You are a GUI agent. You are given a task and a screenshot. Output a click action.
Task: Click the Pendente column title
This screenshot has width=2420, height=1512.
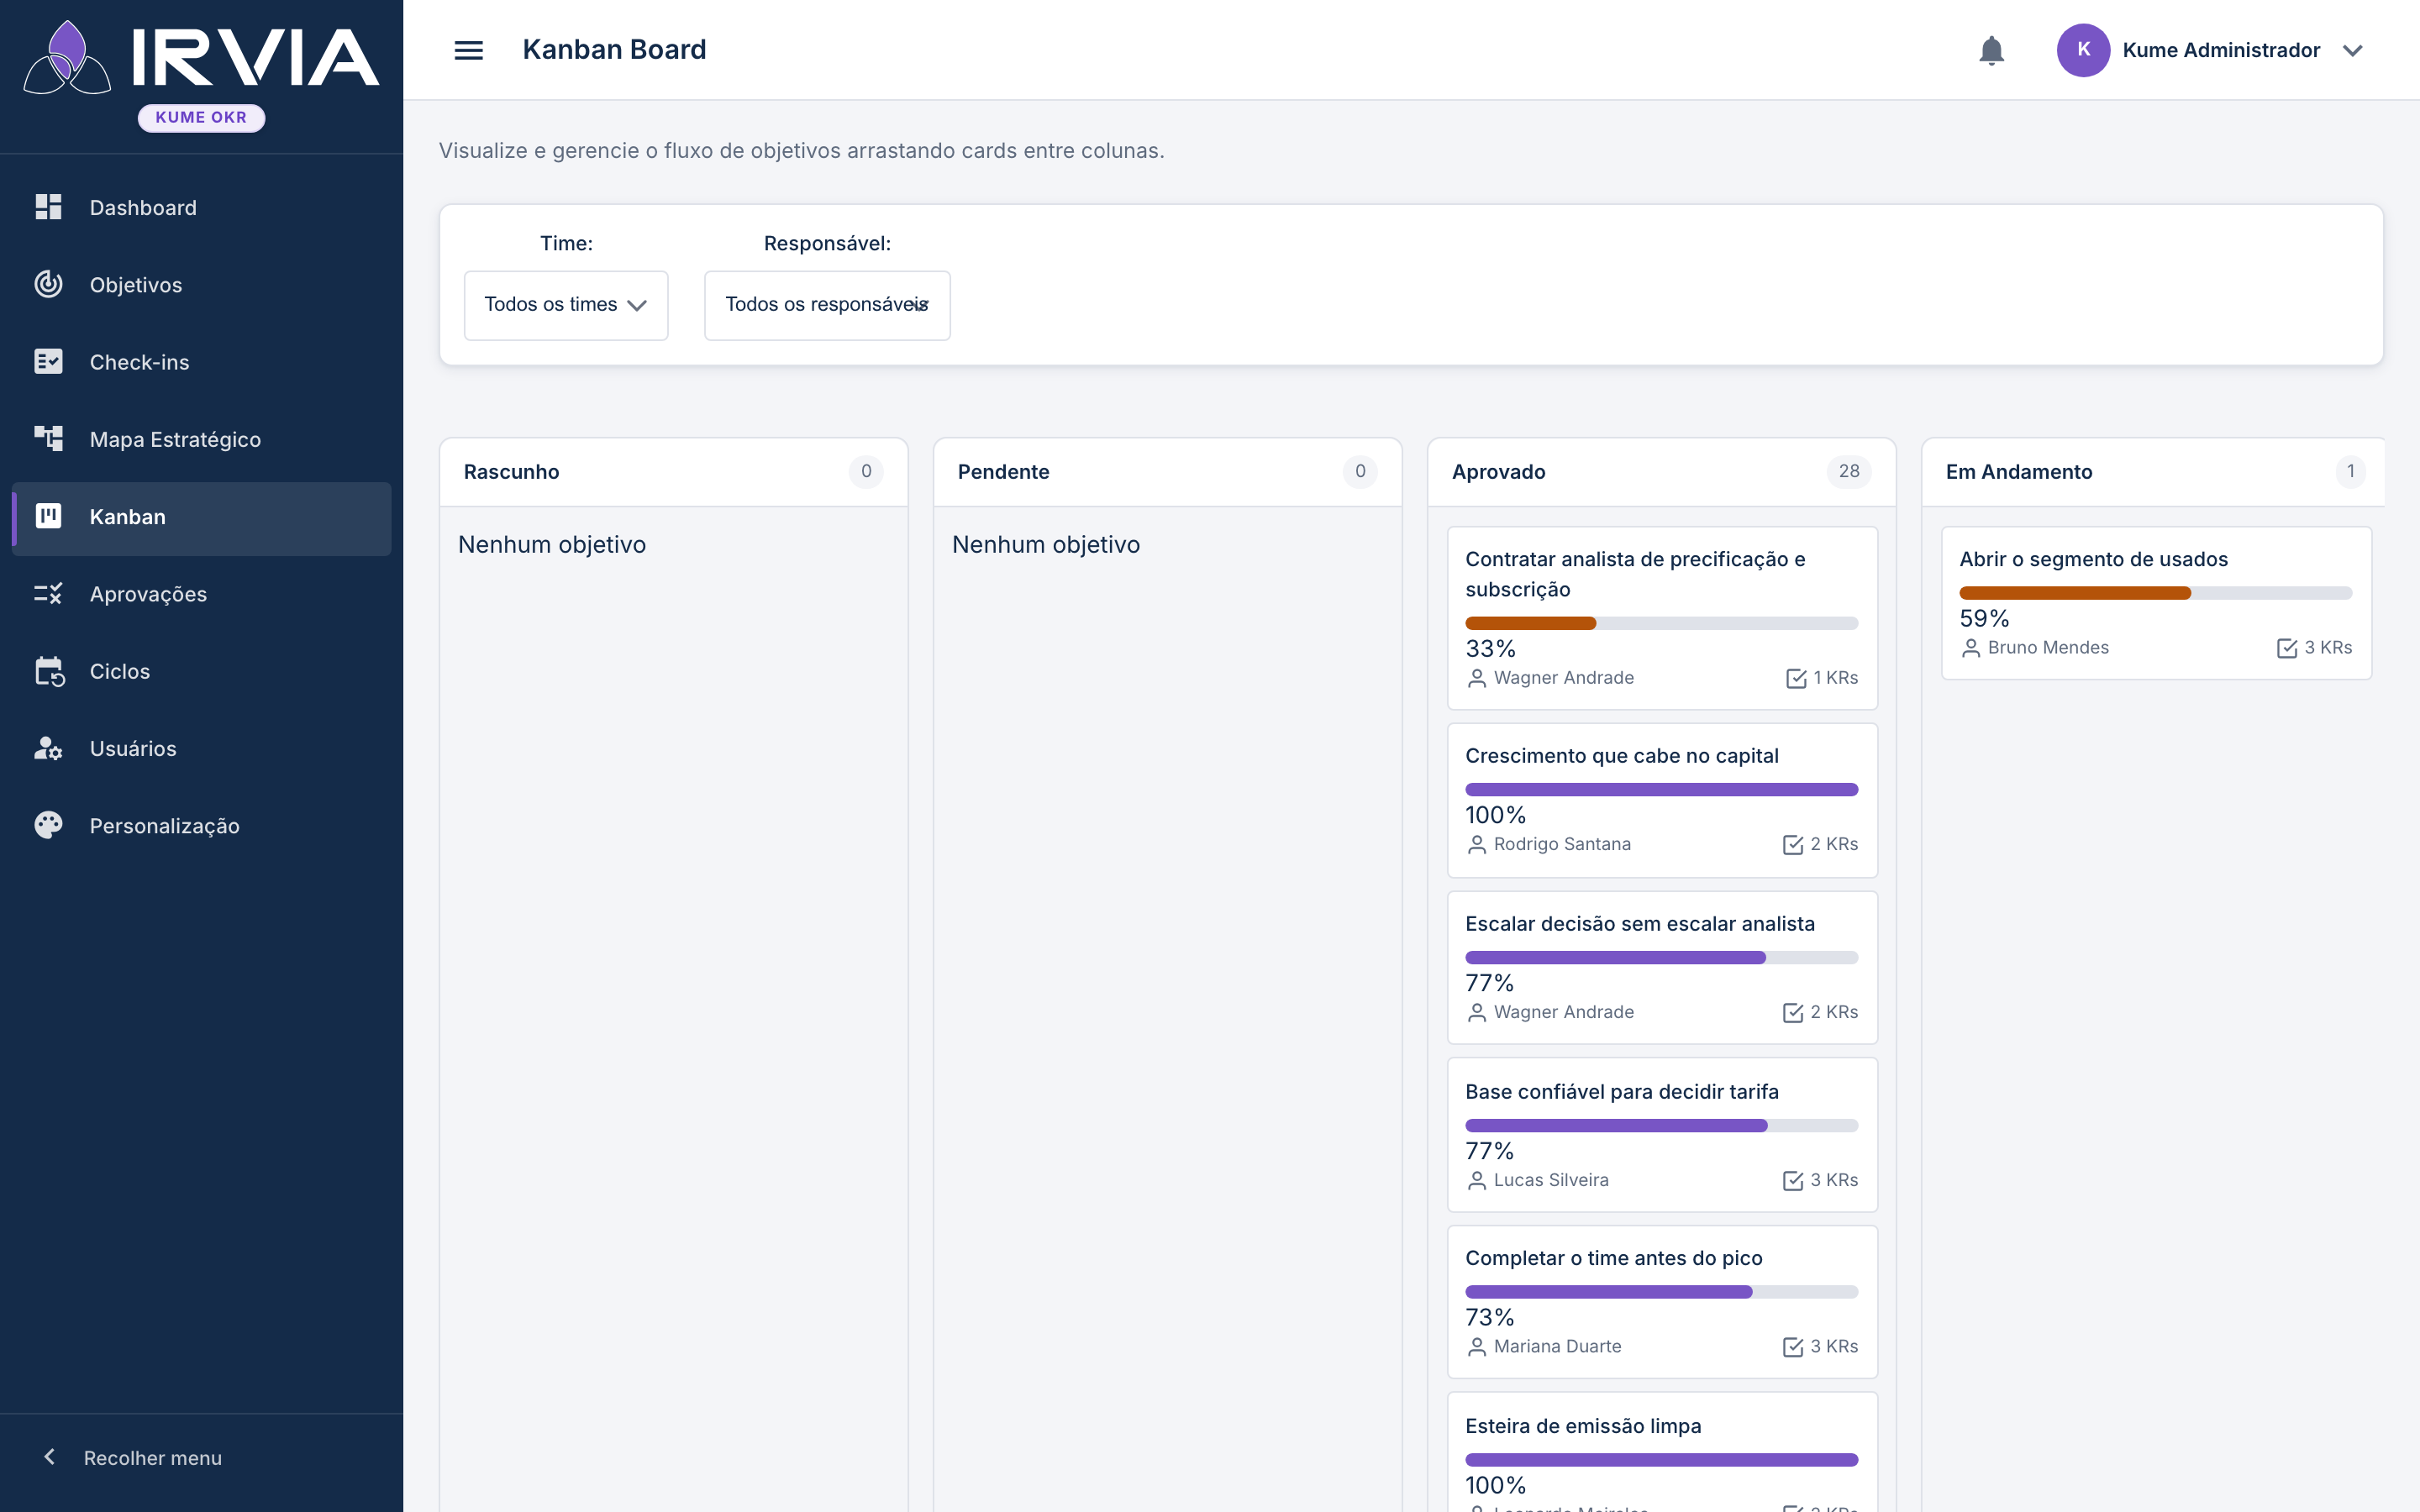[x=1003, y=472]
